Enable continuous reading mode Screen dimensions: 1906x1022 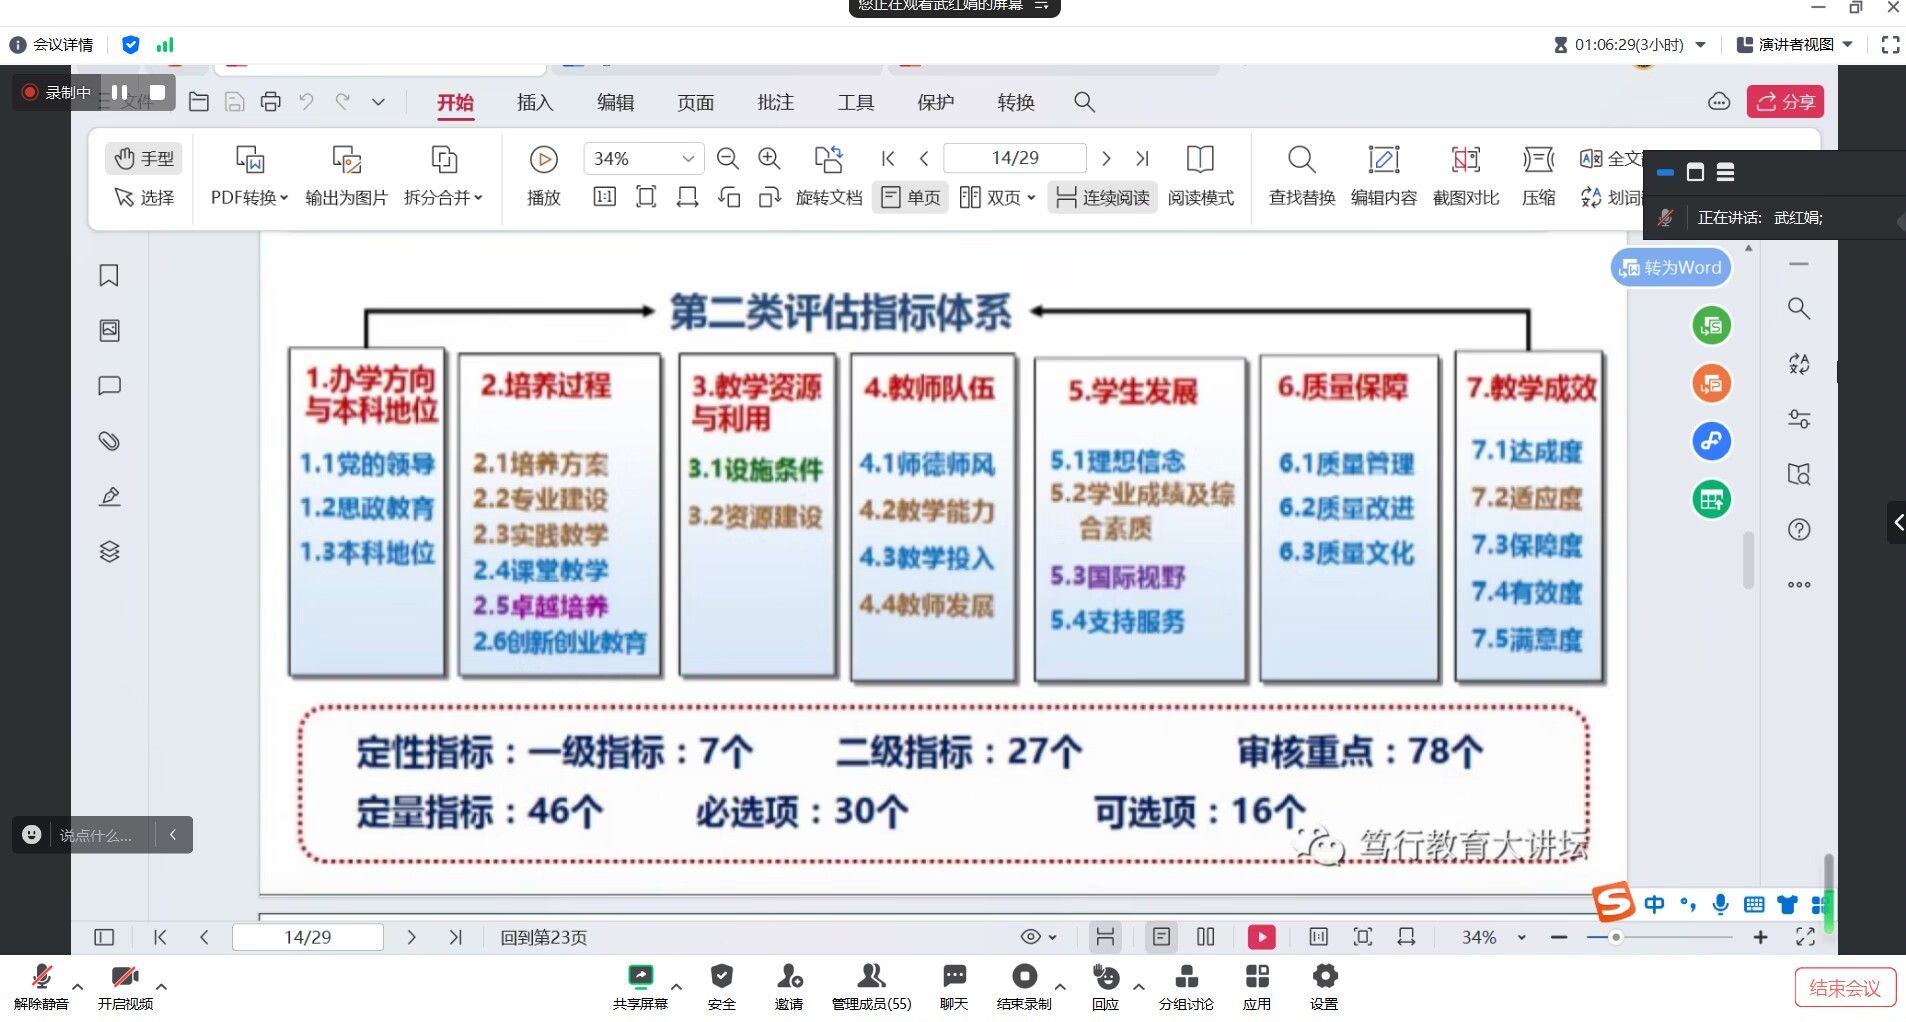coord(1103,198)
